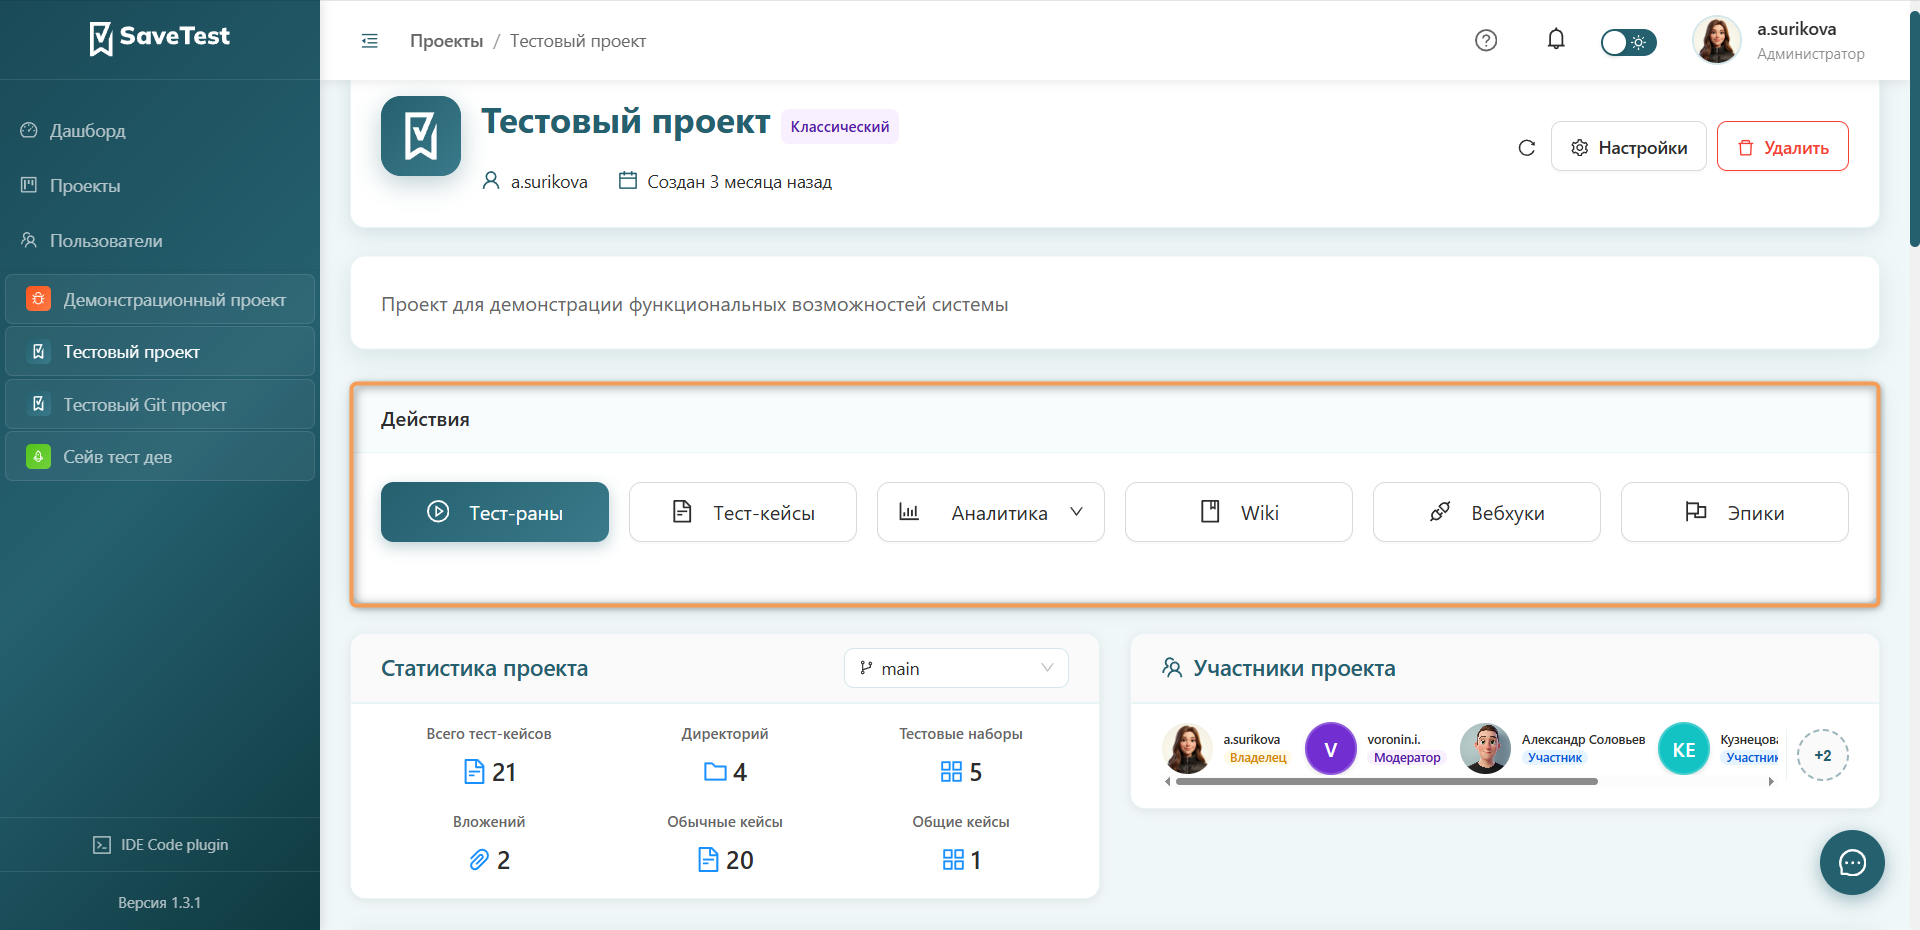Click Владелец role badge

(x=1258, y=758)
